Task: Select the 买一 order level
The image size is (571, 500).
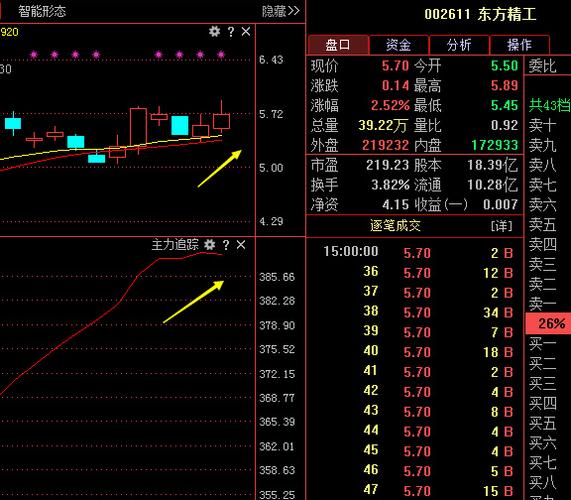Action: pos(542,344)
